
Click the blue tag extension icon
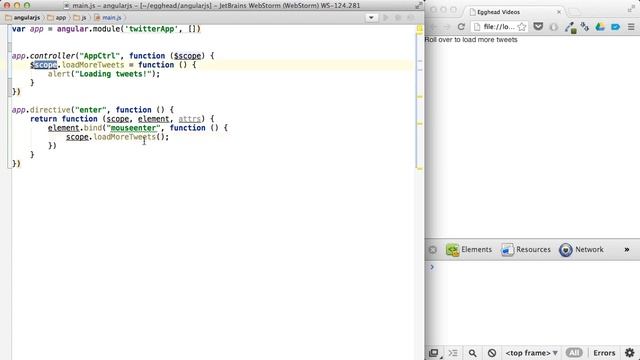[616, 27]
